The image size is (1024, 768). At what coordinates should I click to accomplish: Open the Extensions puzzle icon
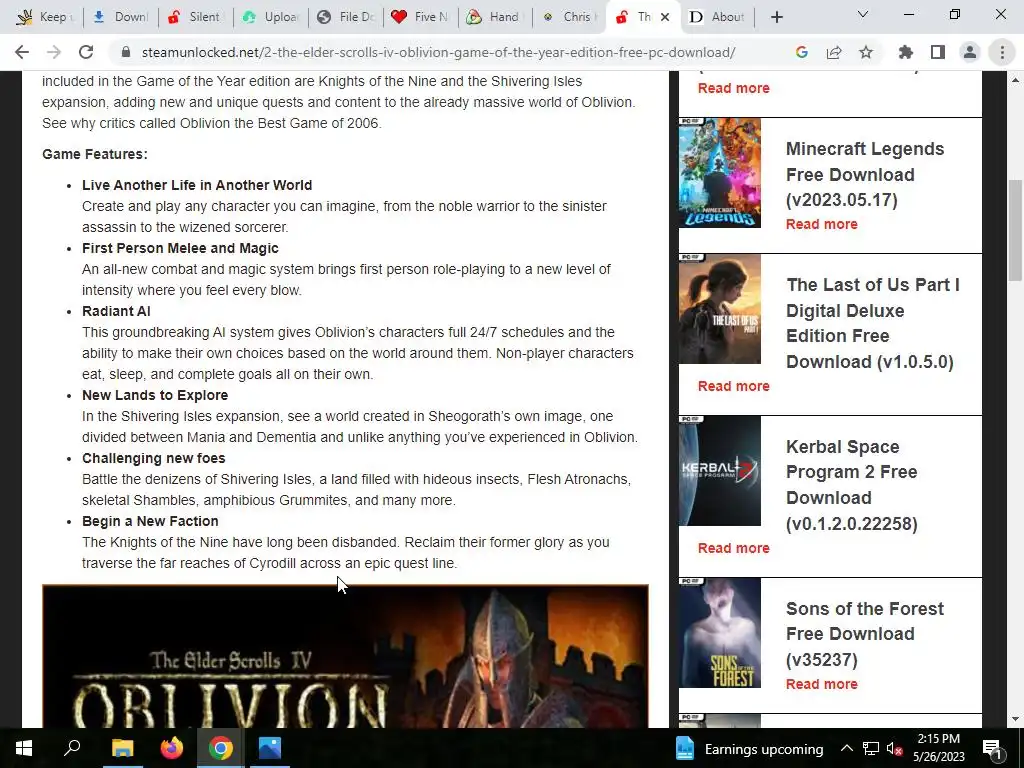[905, 52]
